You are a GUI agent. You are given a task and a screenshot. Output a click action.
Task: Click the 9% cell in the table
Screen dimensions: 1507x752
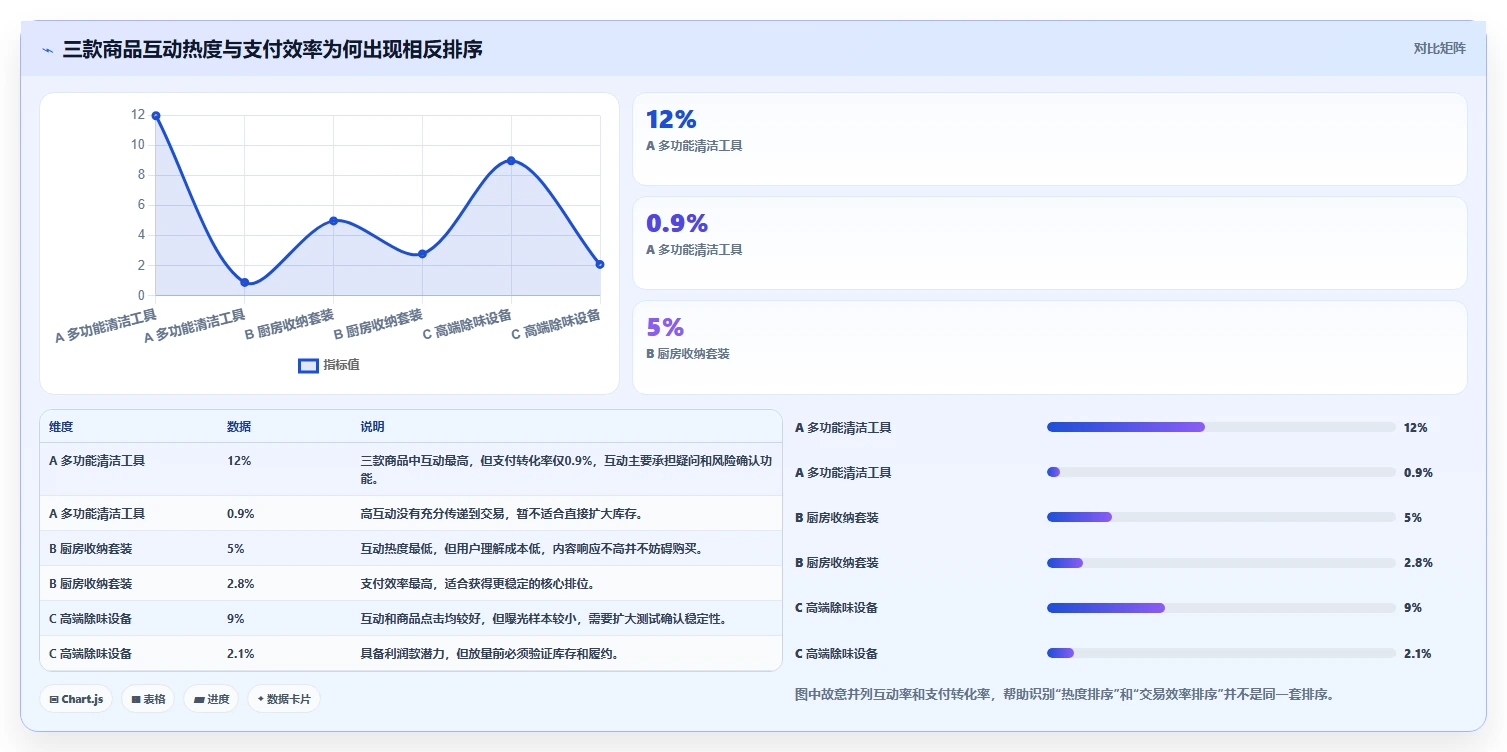(x=236, y=619)
